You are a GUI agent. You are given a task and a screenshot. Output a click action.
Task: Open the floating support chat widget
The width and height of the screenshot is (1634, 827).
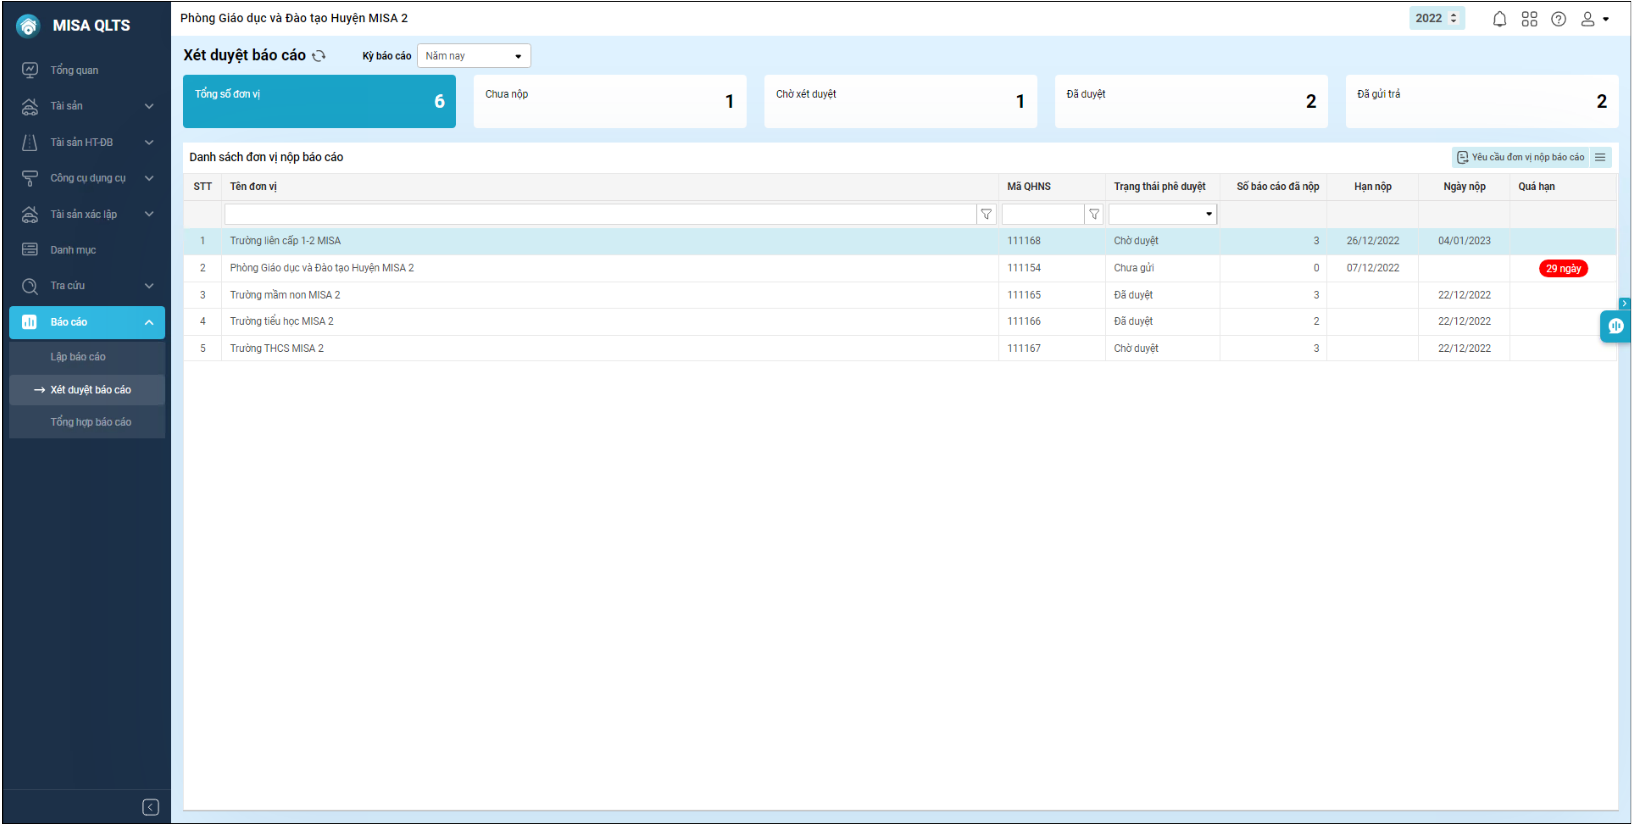coord(1615,326)
